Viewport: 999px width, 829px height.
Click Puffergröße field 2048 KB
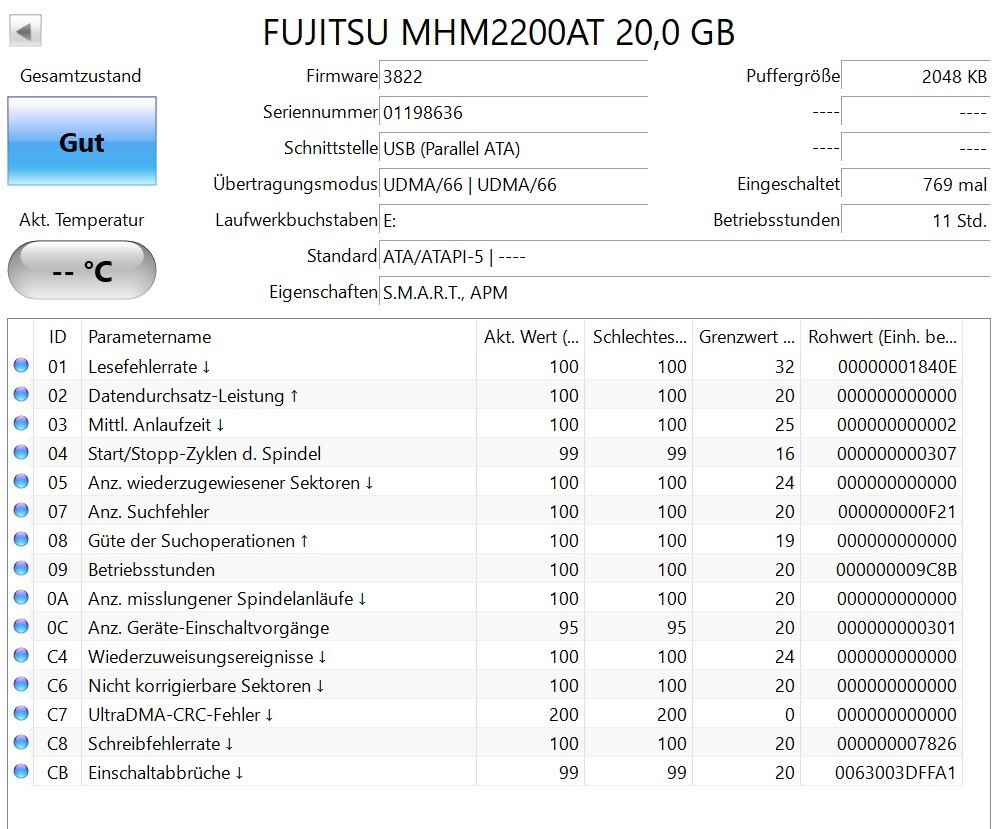(x=916, y=76)
